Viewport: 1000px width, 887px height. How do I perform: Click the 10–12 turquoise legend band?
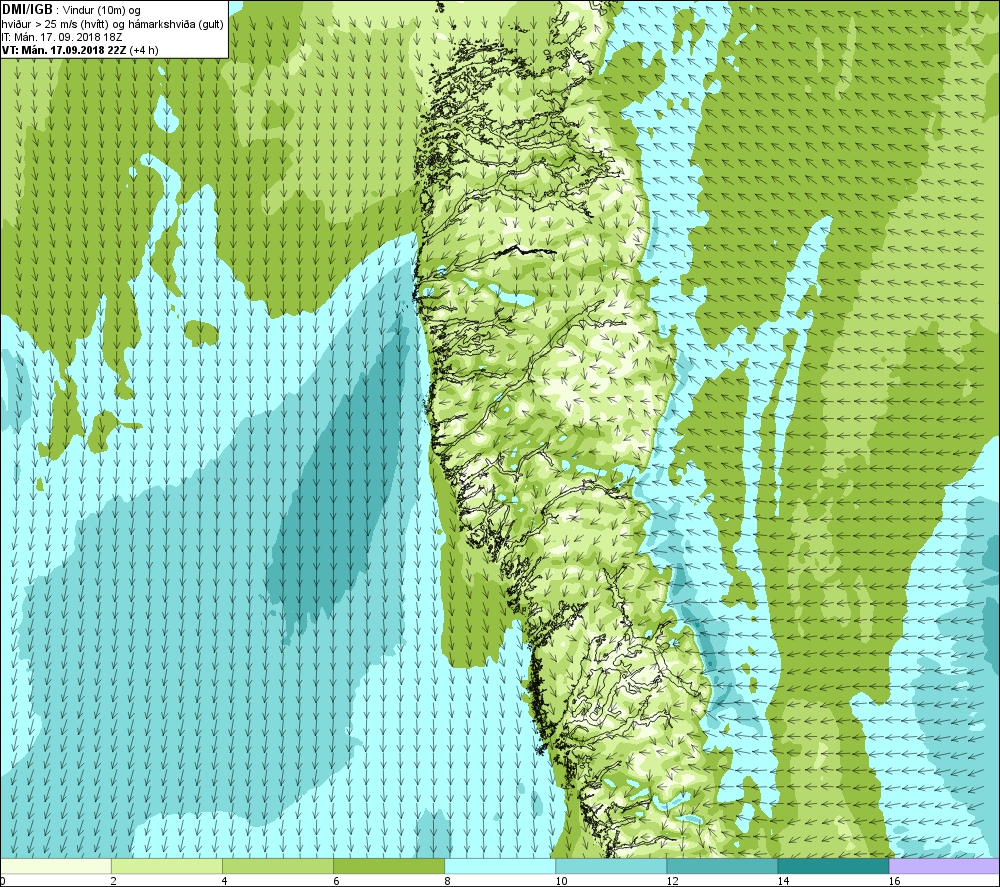611,866
